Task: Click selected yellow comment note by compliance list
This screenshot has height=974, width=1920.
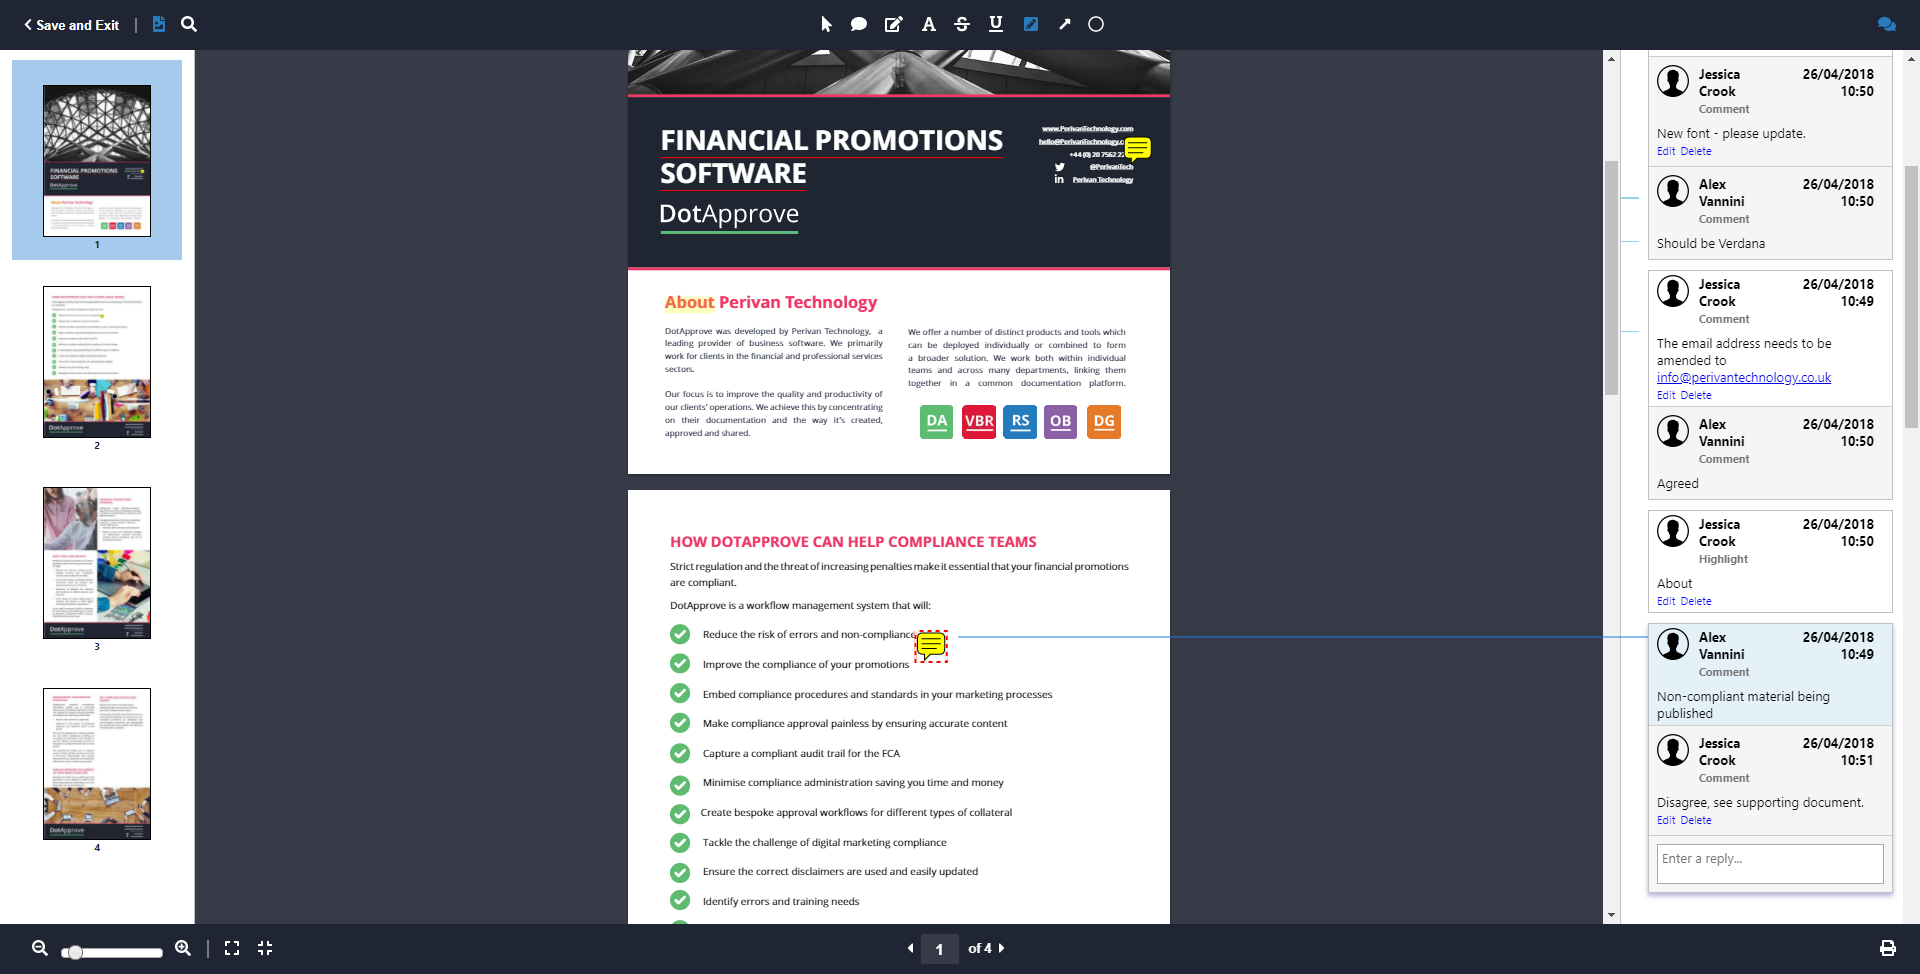Action: coord(931,646)
